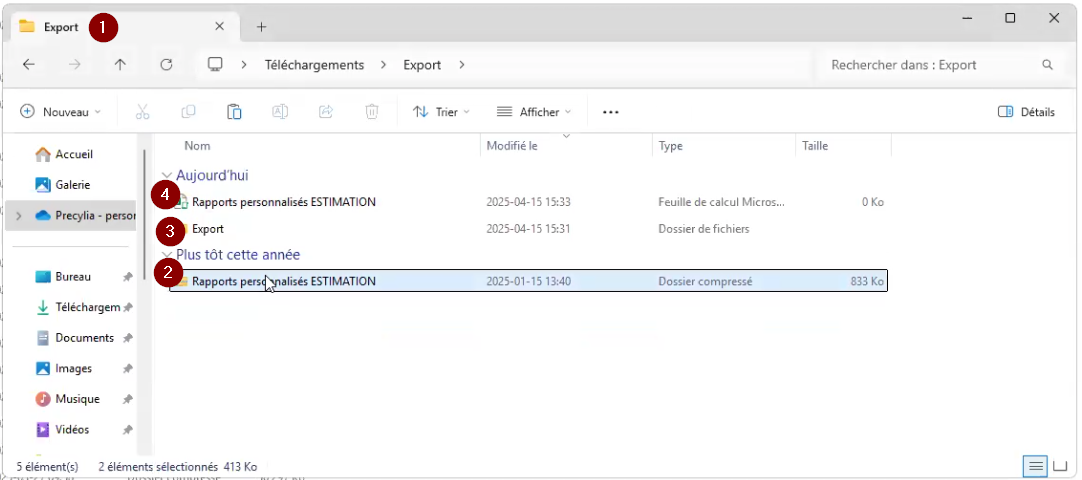The width and height of the screenshot is (1082, 480).
Task: Open the Nouveau dropdown
Action: [61, 112]
